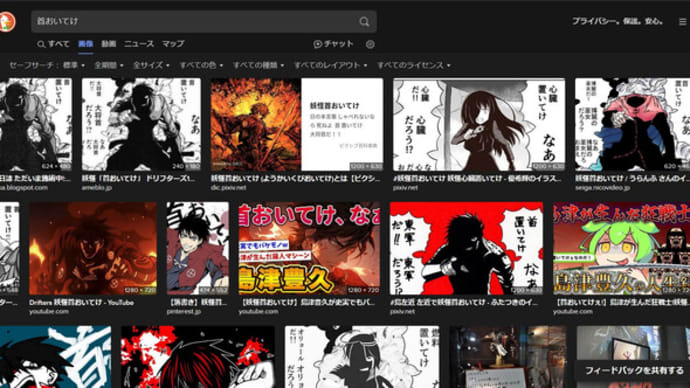Expand the すべての色 color filter

point(201,65)
